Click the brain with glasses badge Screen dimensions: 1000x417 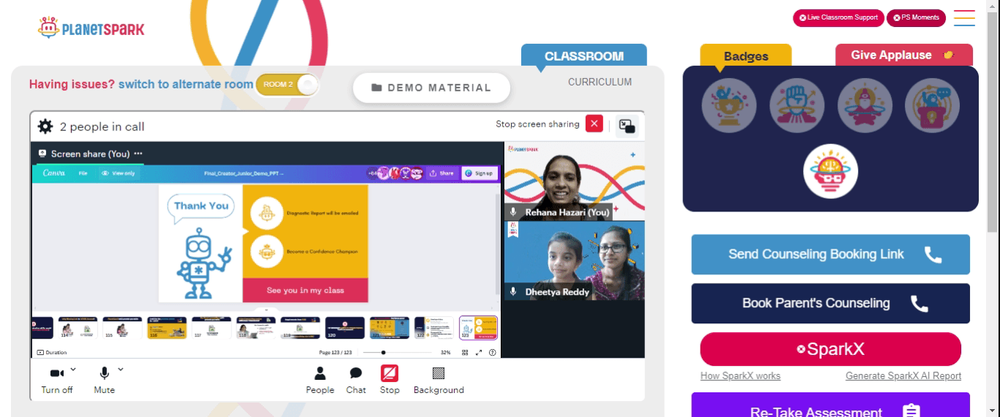click(830, 171)
